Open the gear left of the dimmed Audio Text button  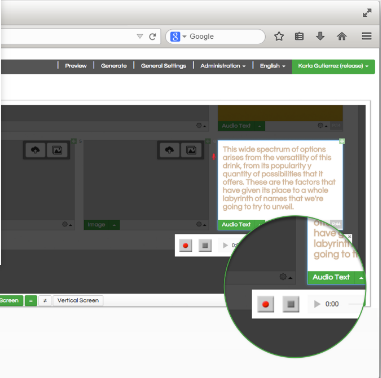(200, 126)
